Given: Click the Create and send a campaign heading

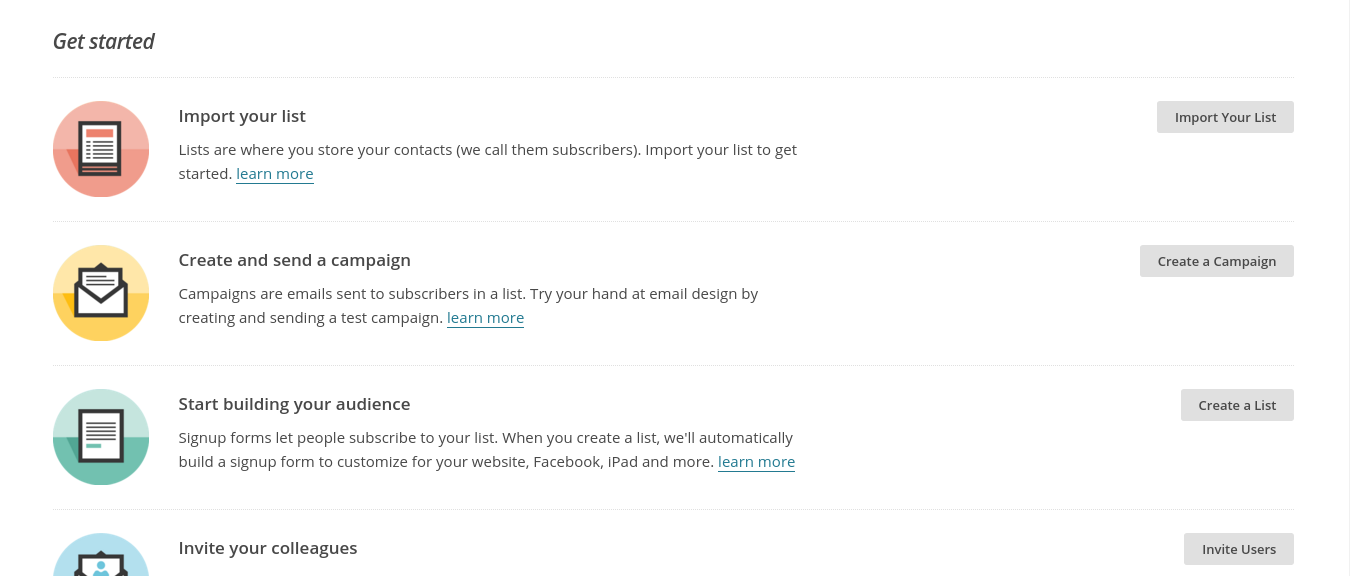Looking at the screenshot, I should pos(294,260).
